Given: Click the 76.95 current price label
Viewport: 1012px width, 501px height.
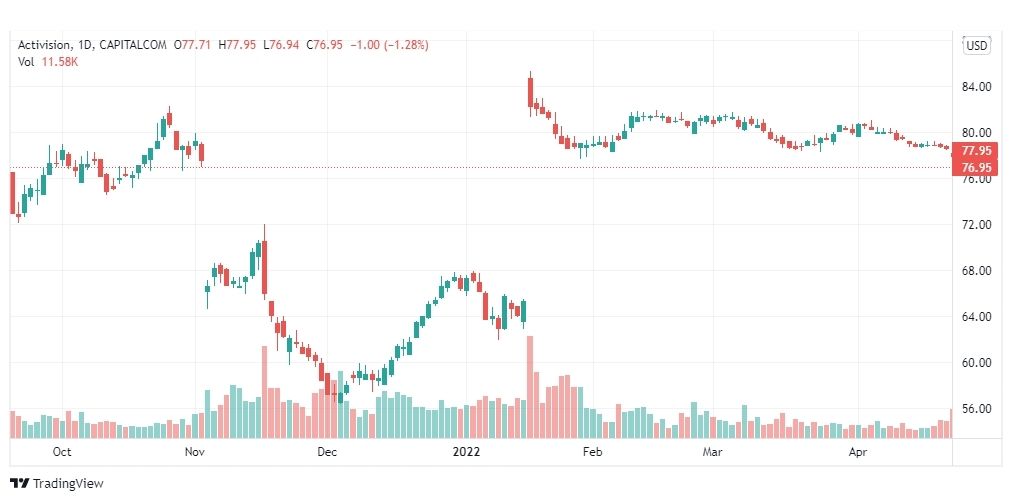Looking at the screenshot, I should (x=975, y=167).
